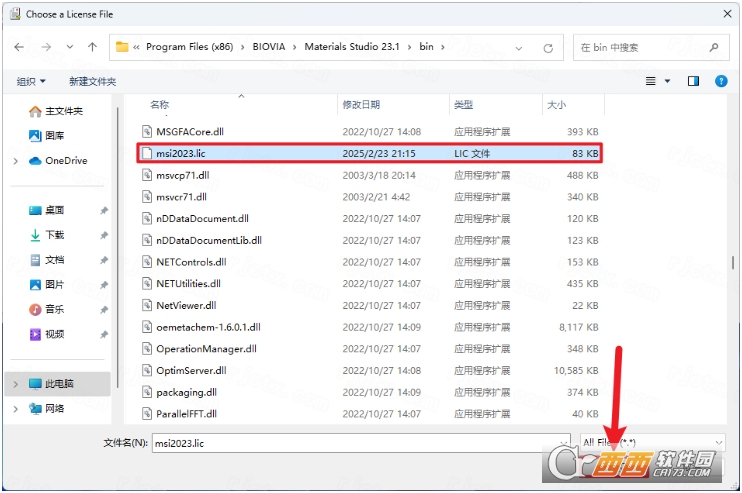Click the 文件名 input field

(x=361, y=443)
